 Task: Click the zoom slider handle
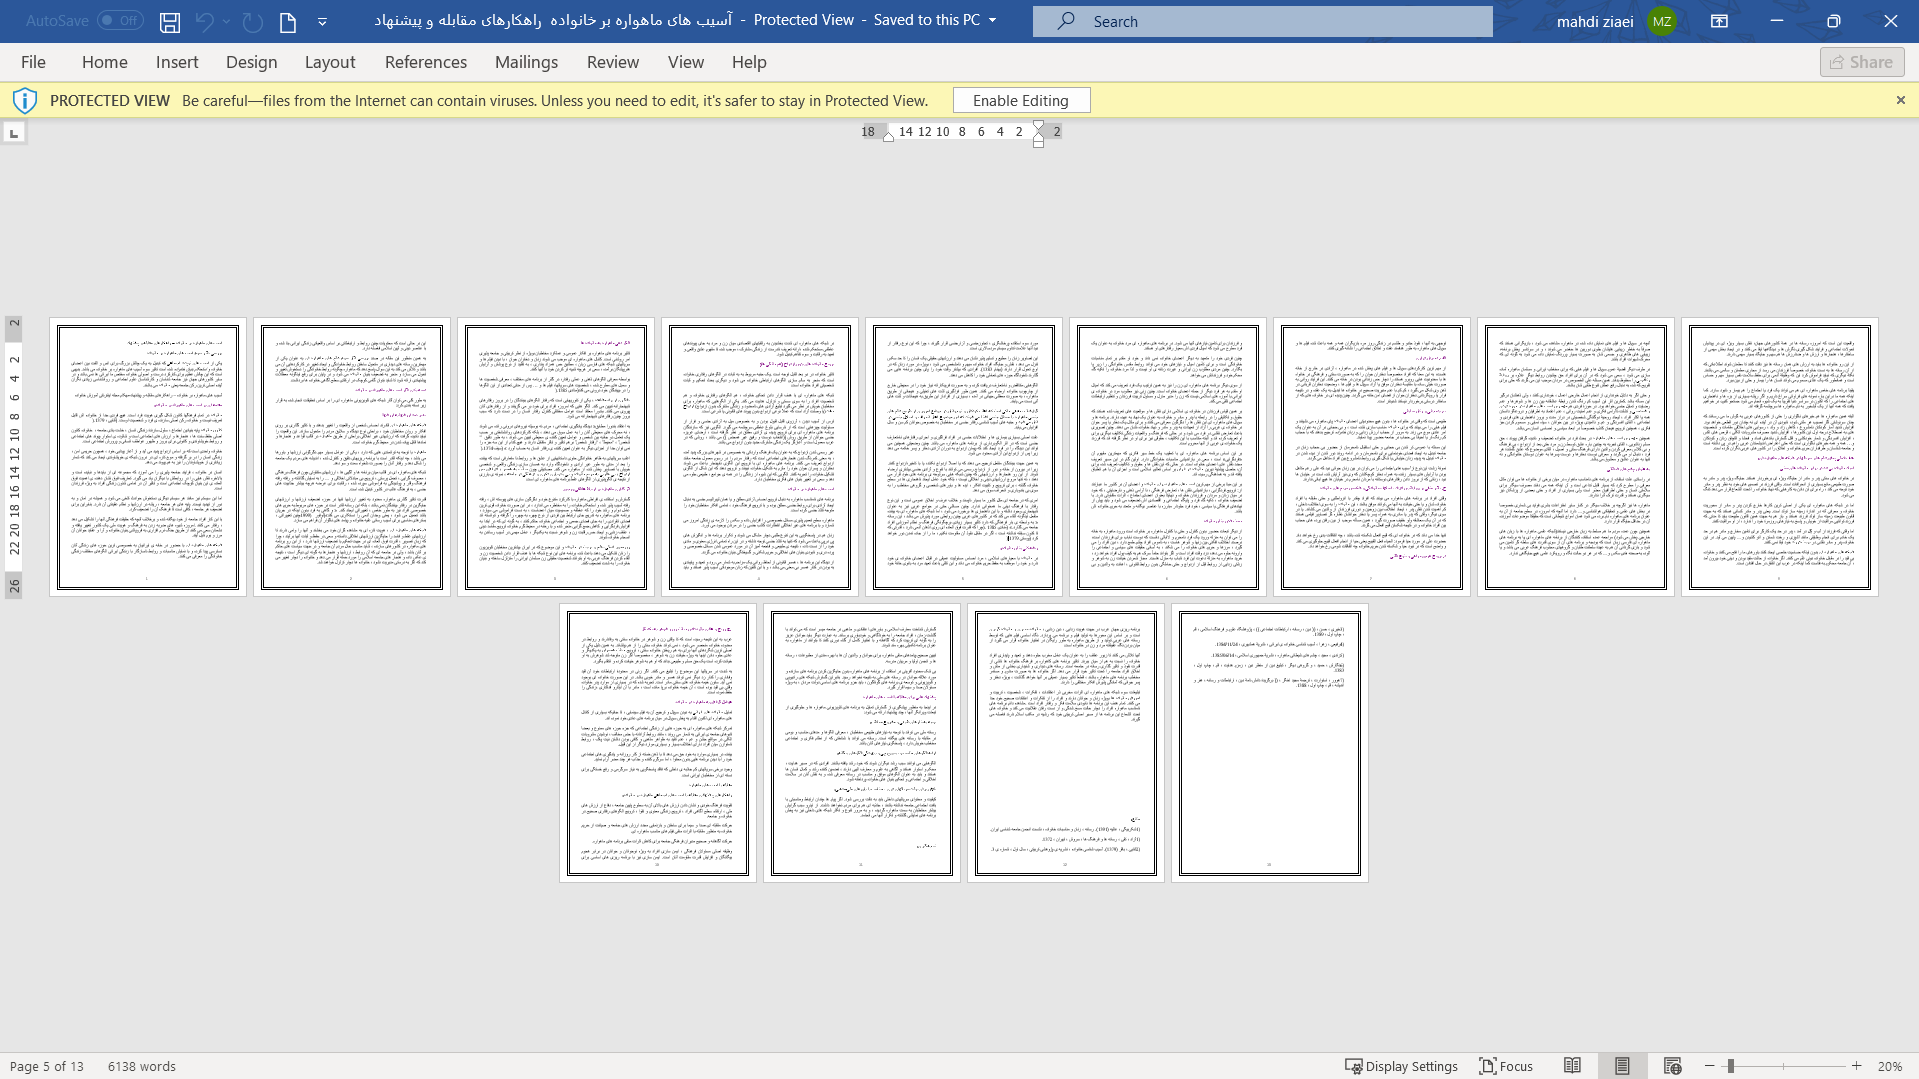[1730, 1066]
